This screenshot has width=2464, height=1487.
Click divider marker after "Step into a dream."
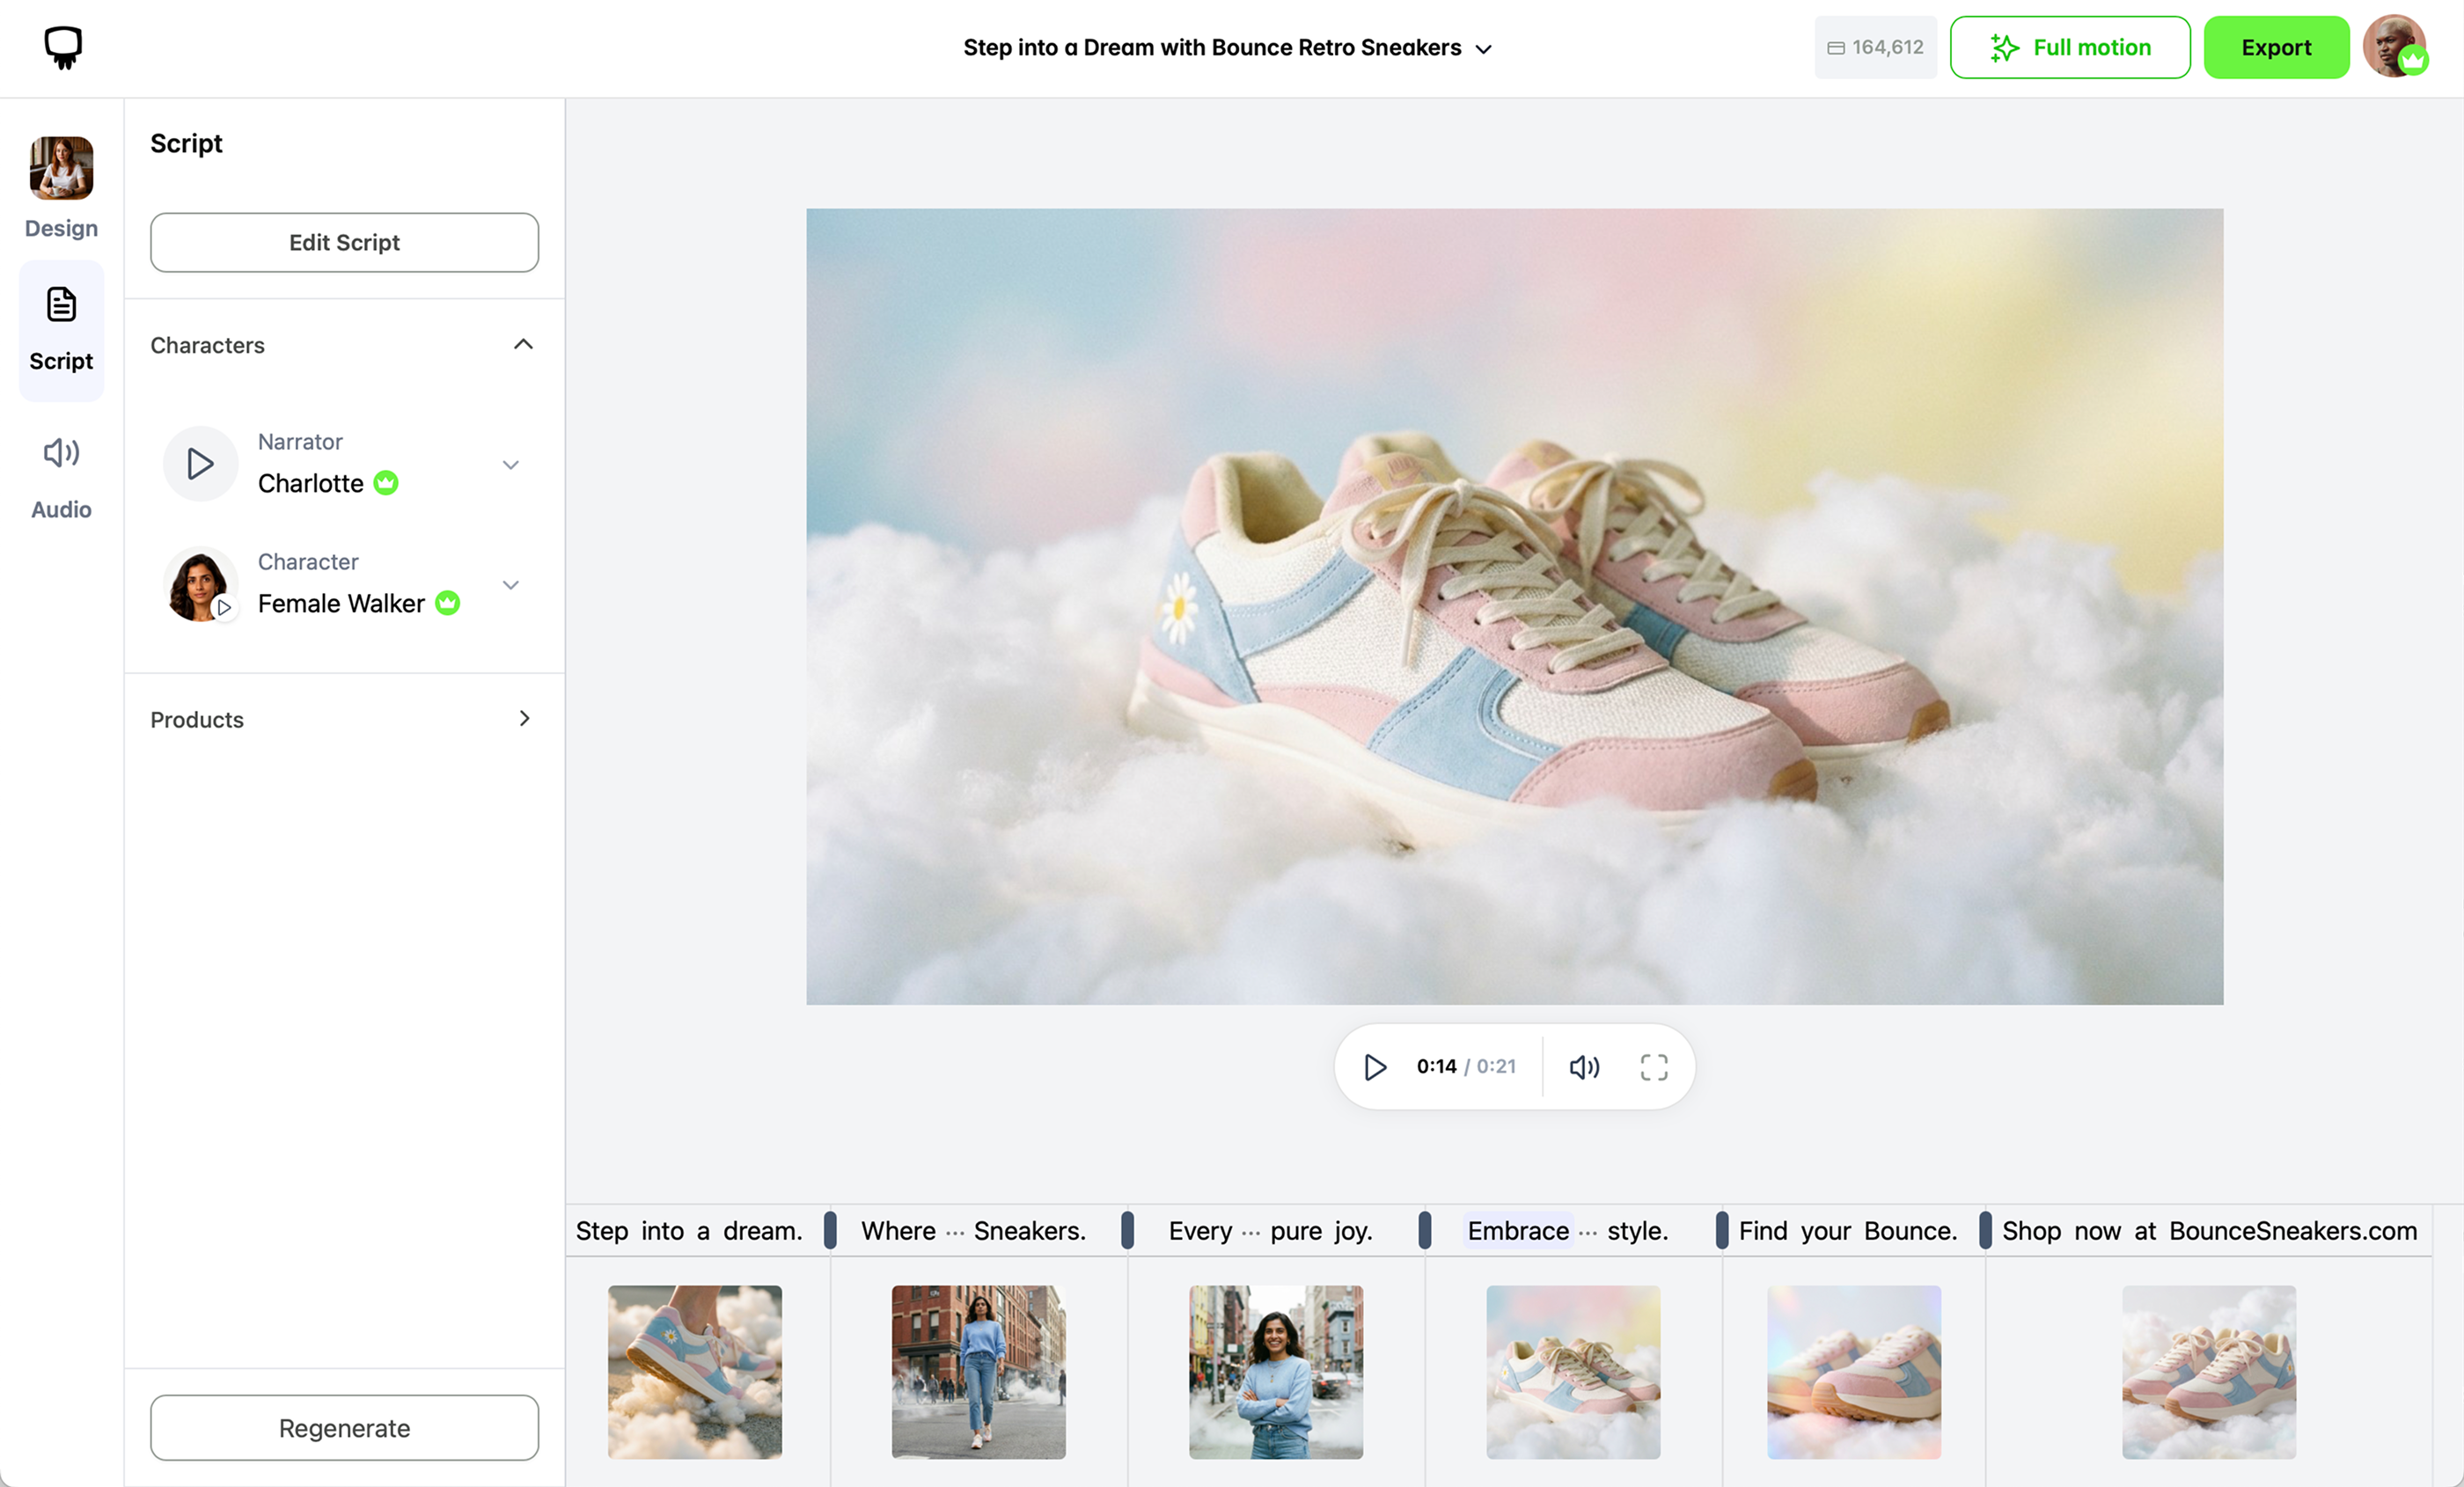[830, 1230]
